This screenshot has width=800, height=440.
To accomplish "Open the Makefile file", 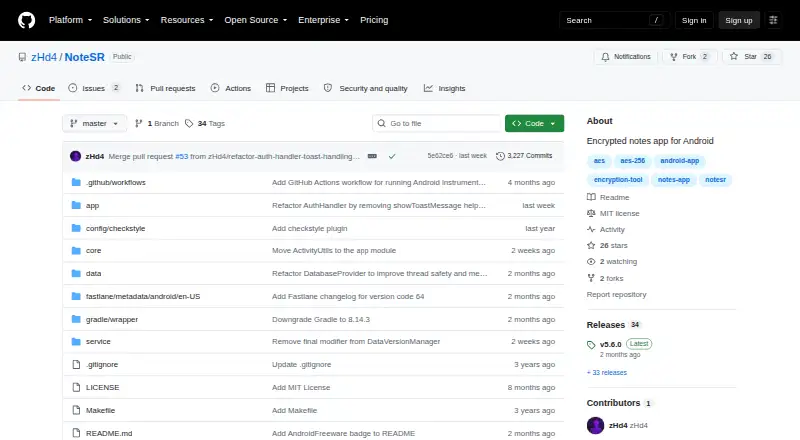I will coord(101,410).
